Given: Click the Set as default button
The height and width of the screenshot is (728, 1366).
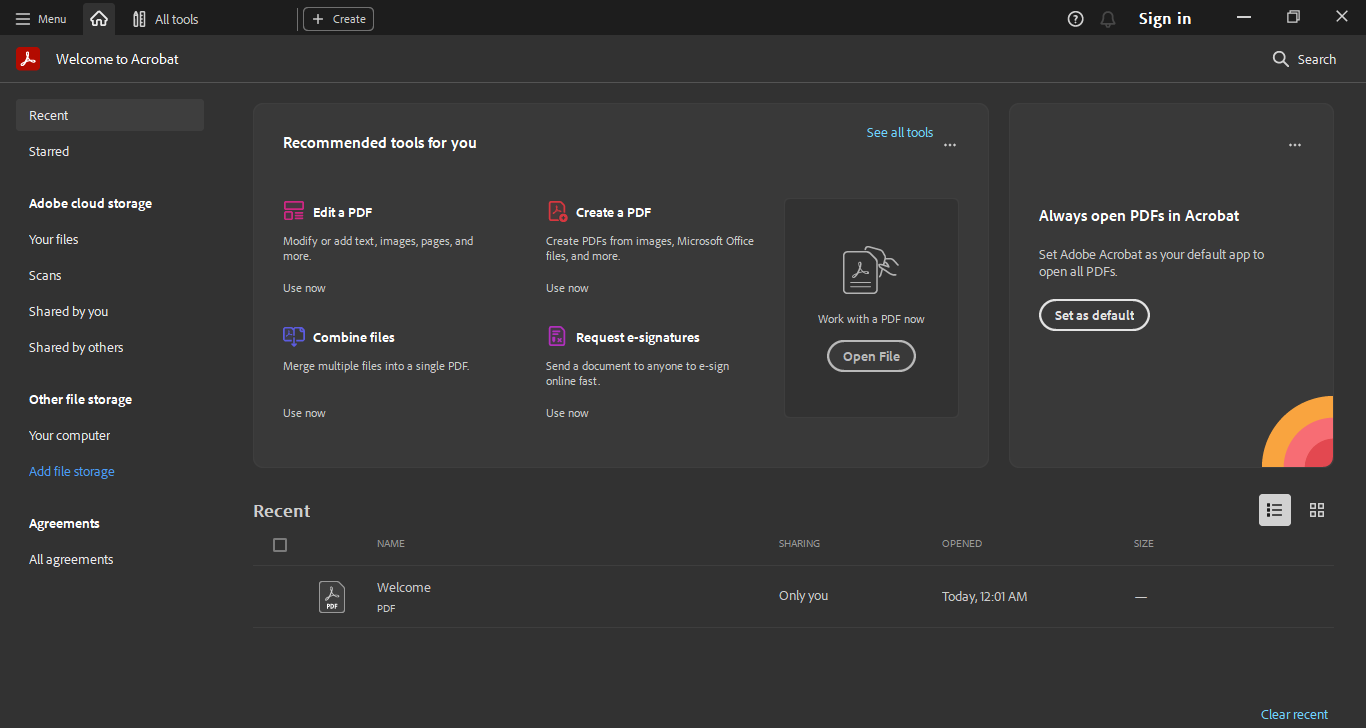Looking at the screenshot, I should (1094, 315).
